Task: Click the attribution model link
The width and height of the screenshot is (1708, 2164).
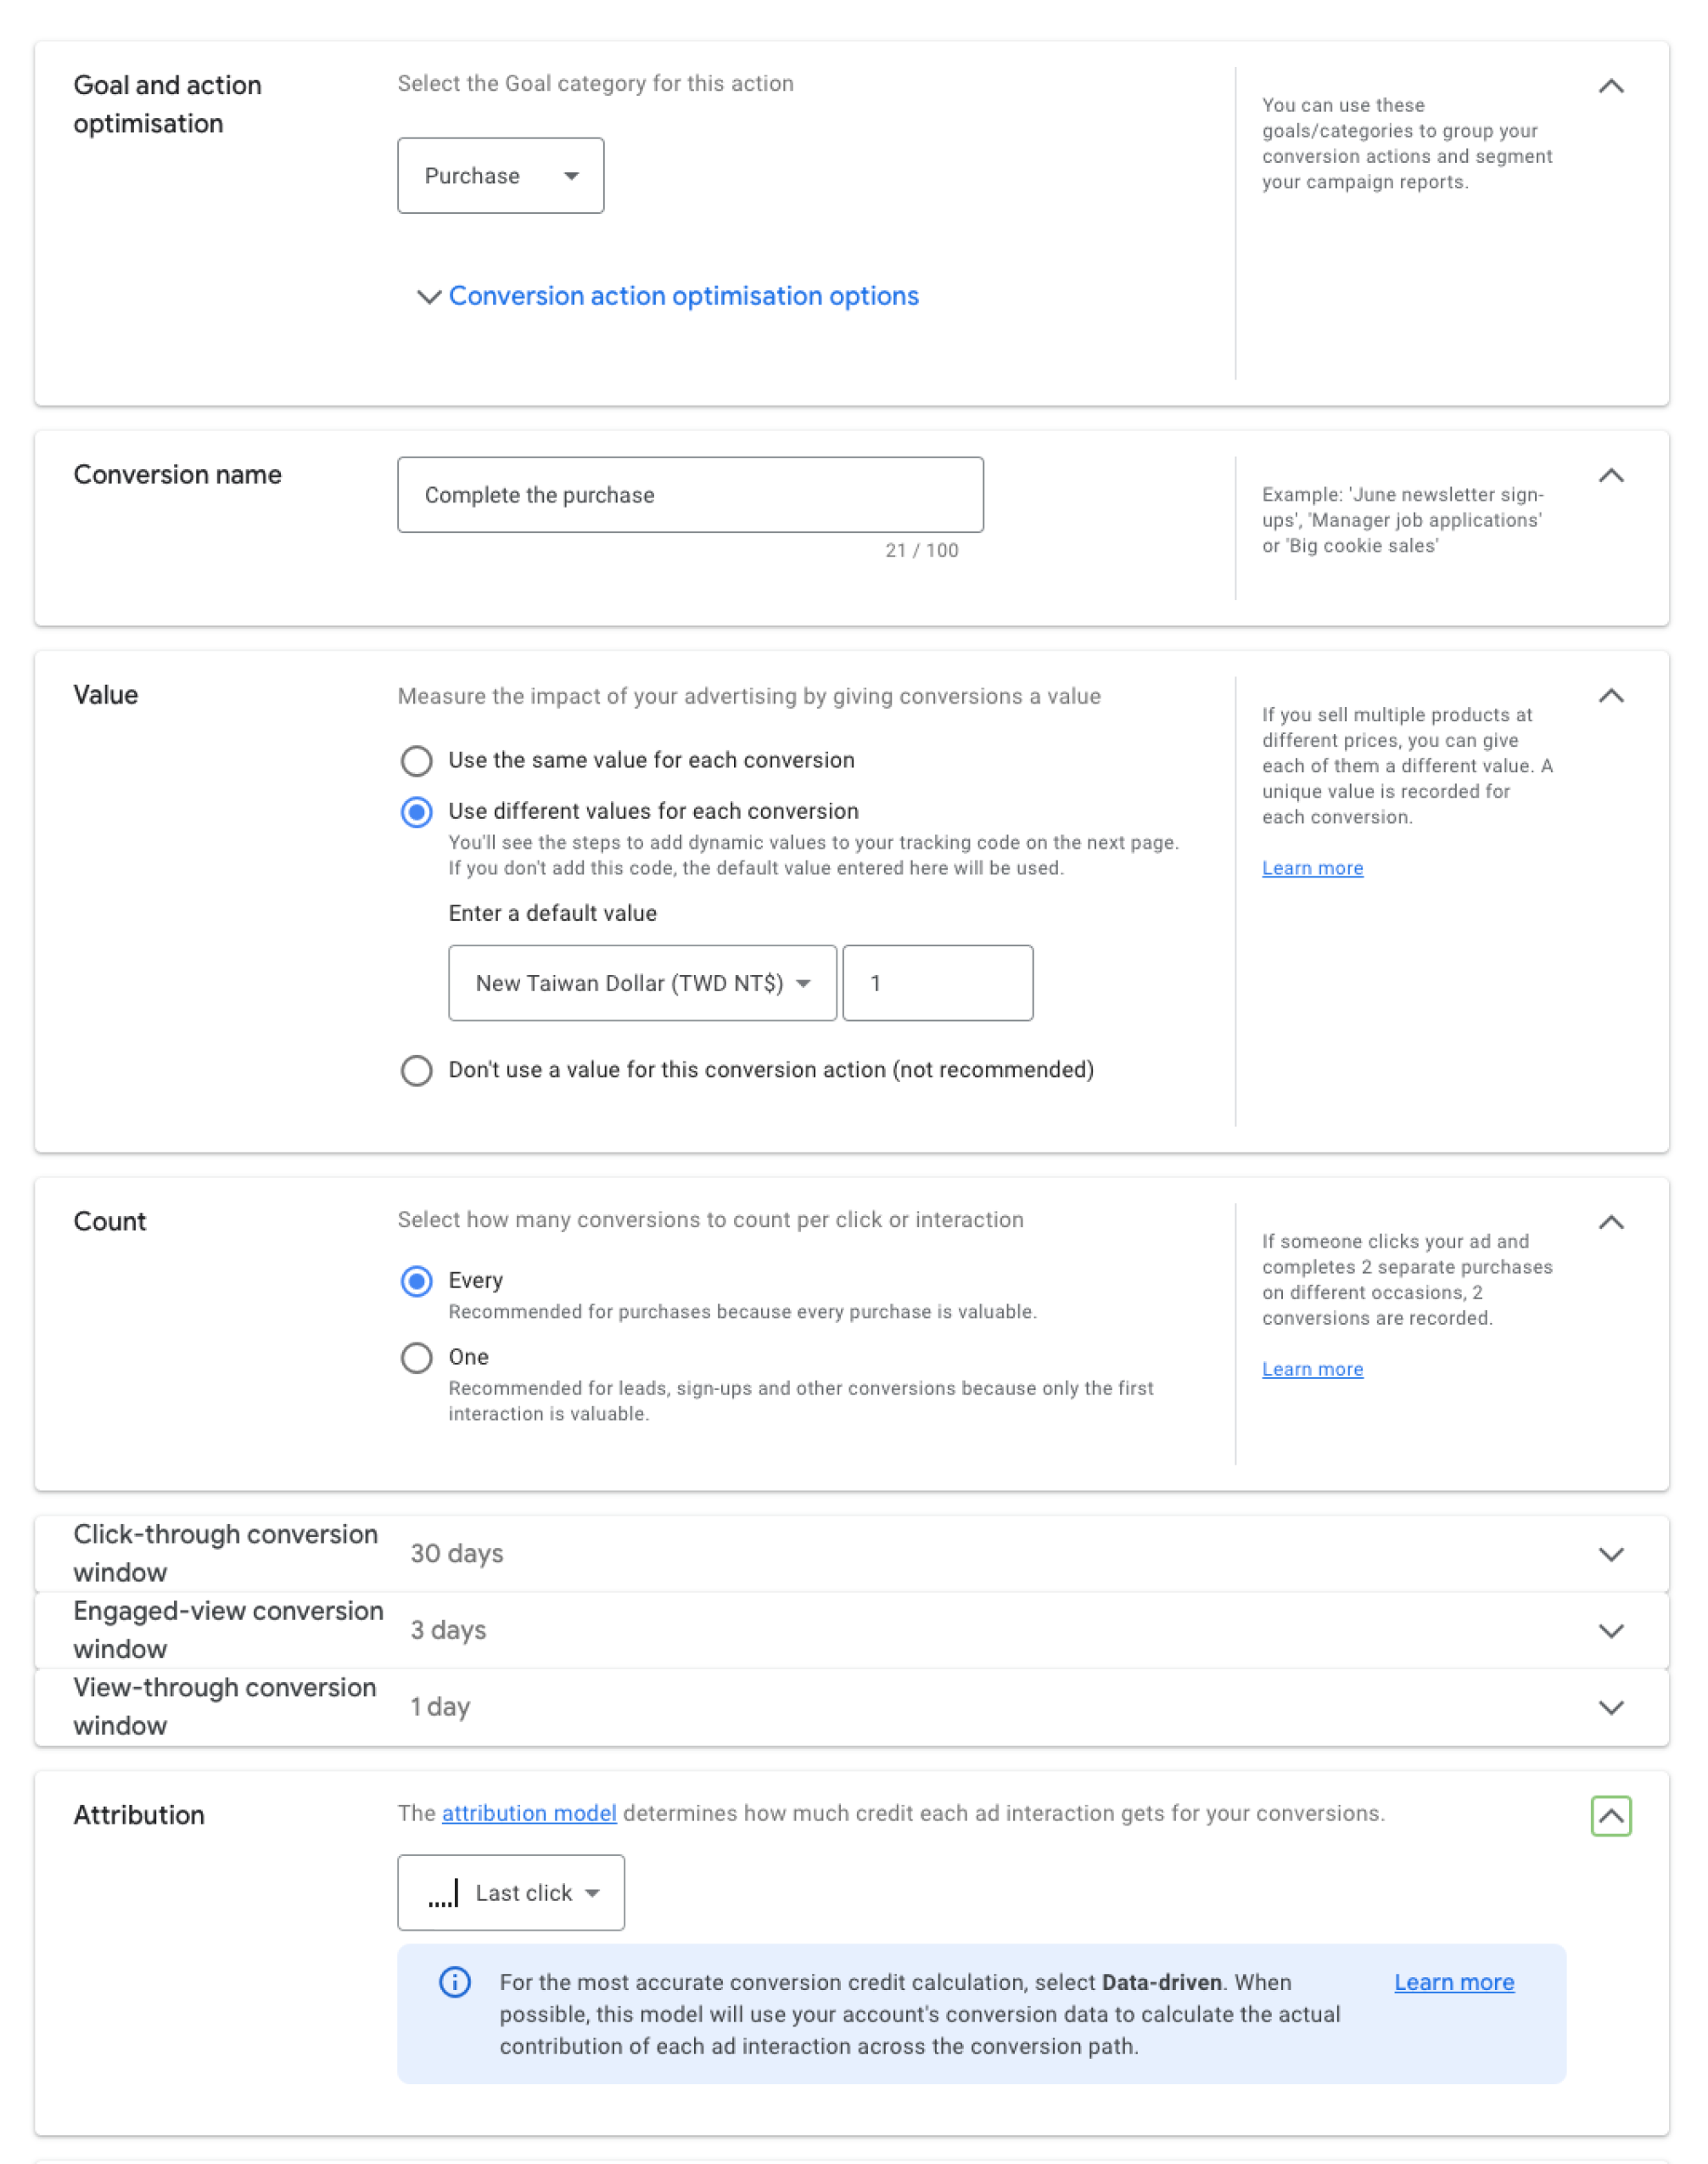Action: point(529,1813)
